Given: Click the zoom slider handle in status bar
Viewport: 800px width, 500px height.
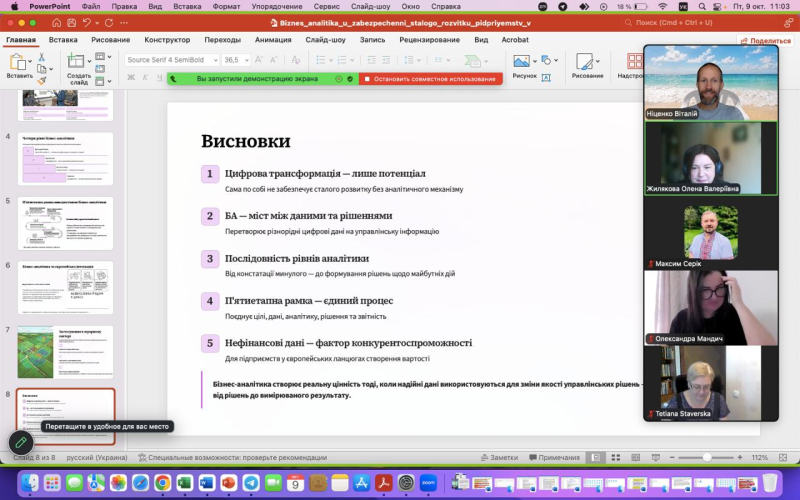Looking at the screenshot, I should point(707,458).
